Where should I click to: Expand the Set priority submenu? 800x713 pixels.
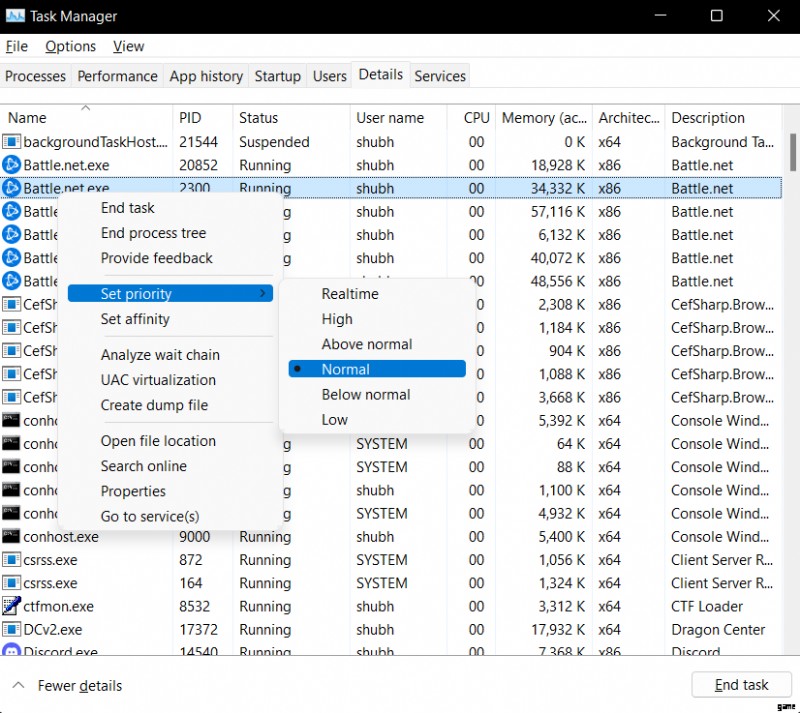click(170, 293)
